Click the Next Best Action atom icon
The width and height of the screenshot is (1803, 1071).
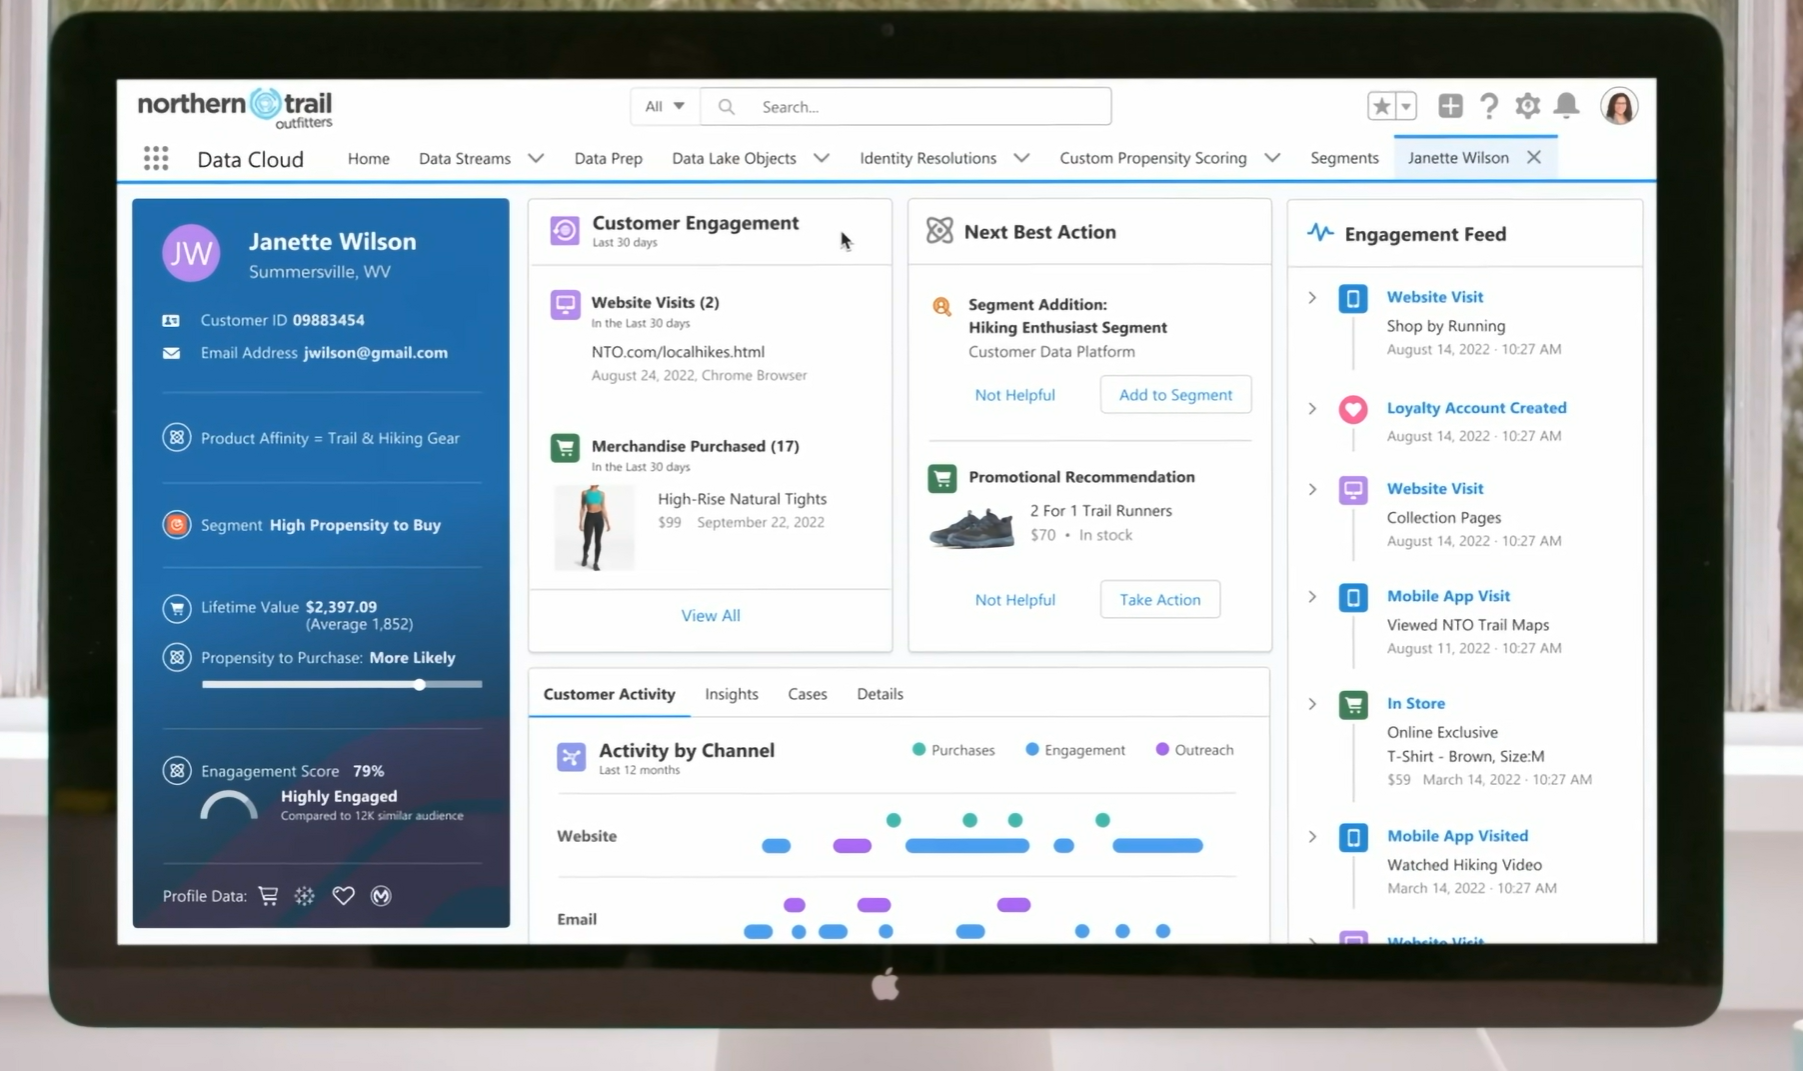click(940, 231)
